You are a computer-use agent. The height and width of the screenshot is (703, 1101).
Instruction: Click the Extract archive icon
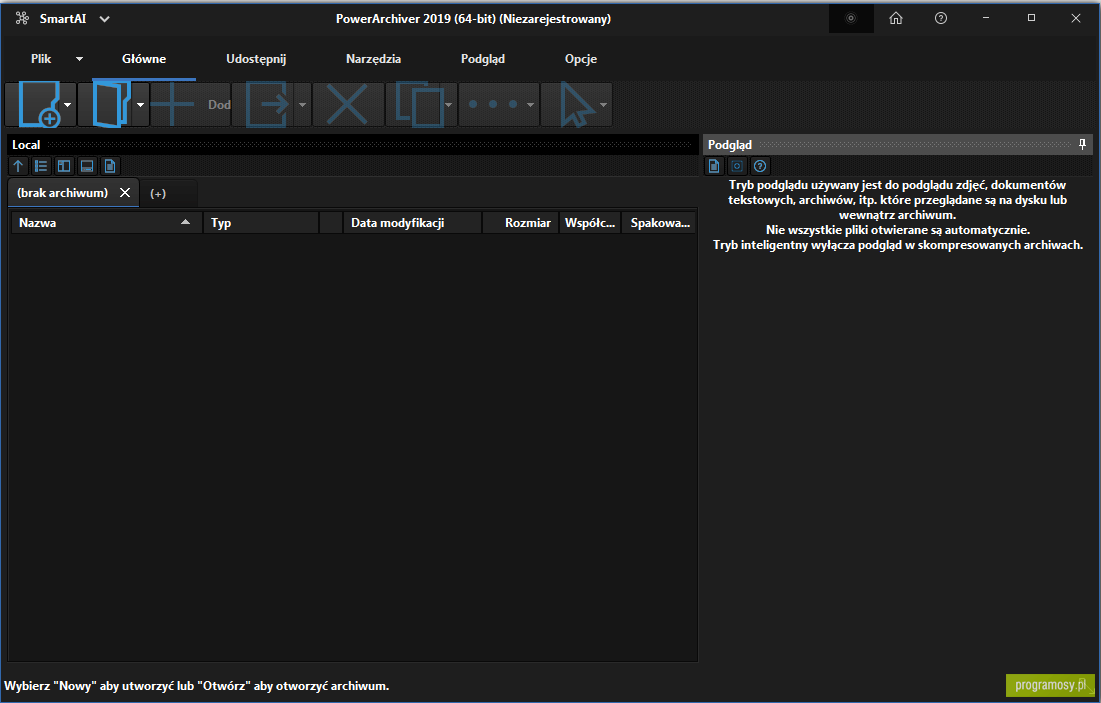[x=267, y=105]
